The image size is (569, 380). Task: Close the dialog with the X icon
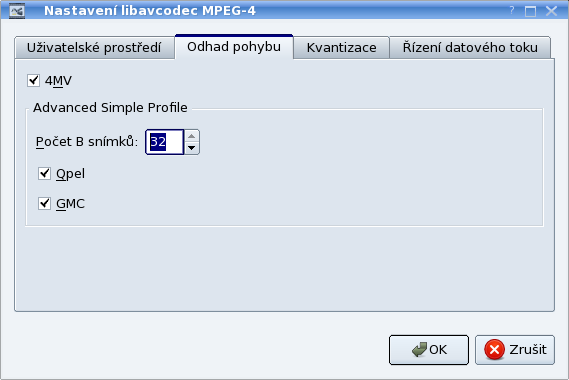pos(552,11)
